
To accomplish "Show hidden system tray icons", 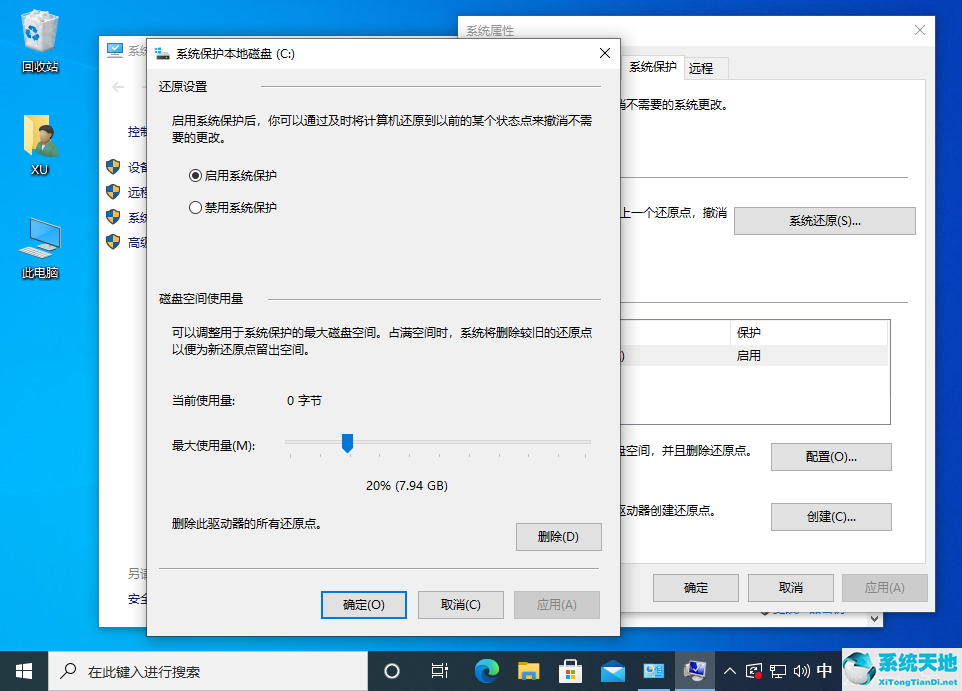I will (729, 671).
